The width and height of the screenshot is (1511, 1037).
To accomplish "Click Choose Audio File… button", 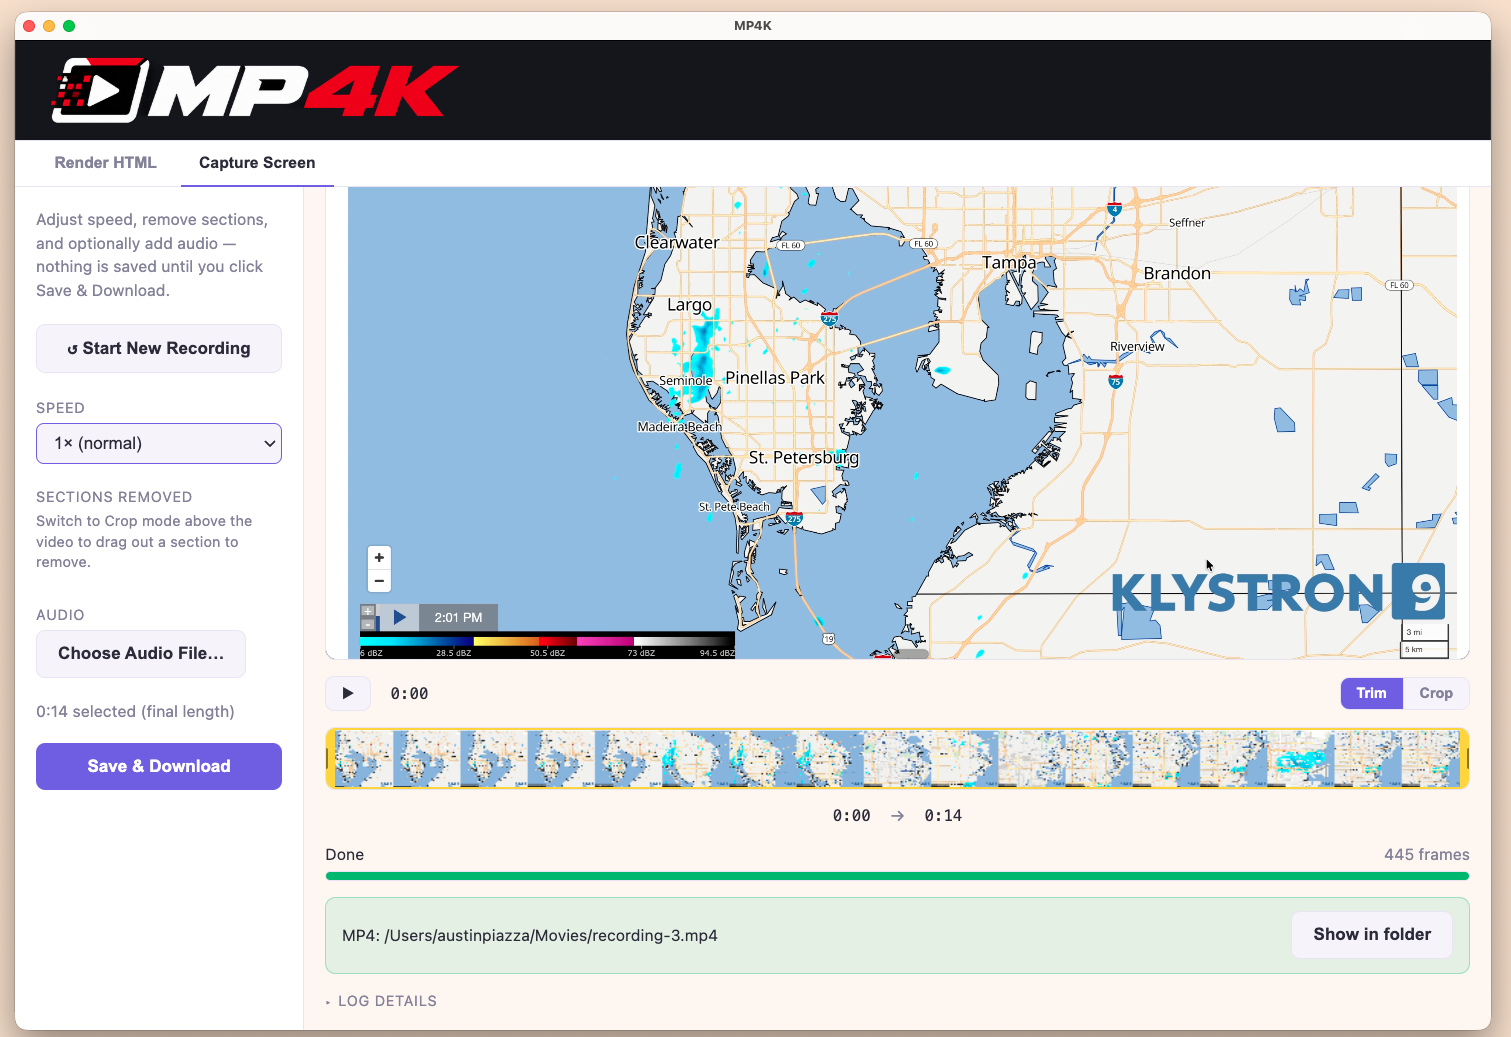I will [141, 653].
